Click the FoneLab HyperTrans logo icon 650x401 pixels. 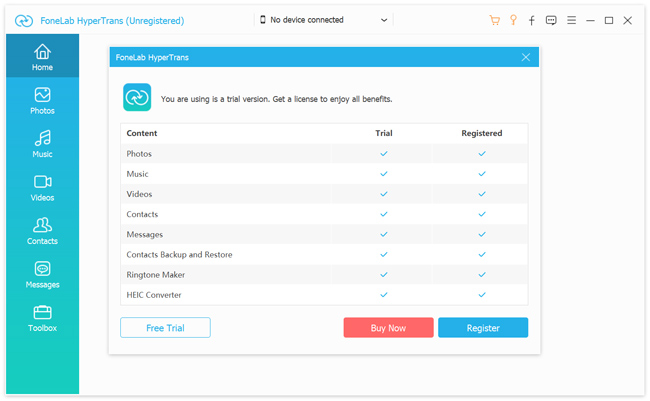pos(24,21)
